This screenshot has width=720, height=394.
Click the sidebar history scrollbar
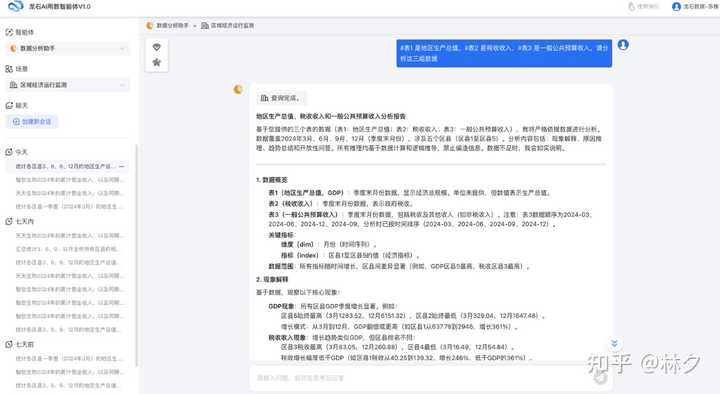(137, 255)
